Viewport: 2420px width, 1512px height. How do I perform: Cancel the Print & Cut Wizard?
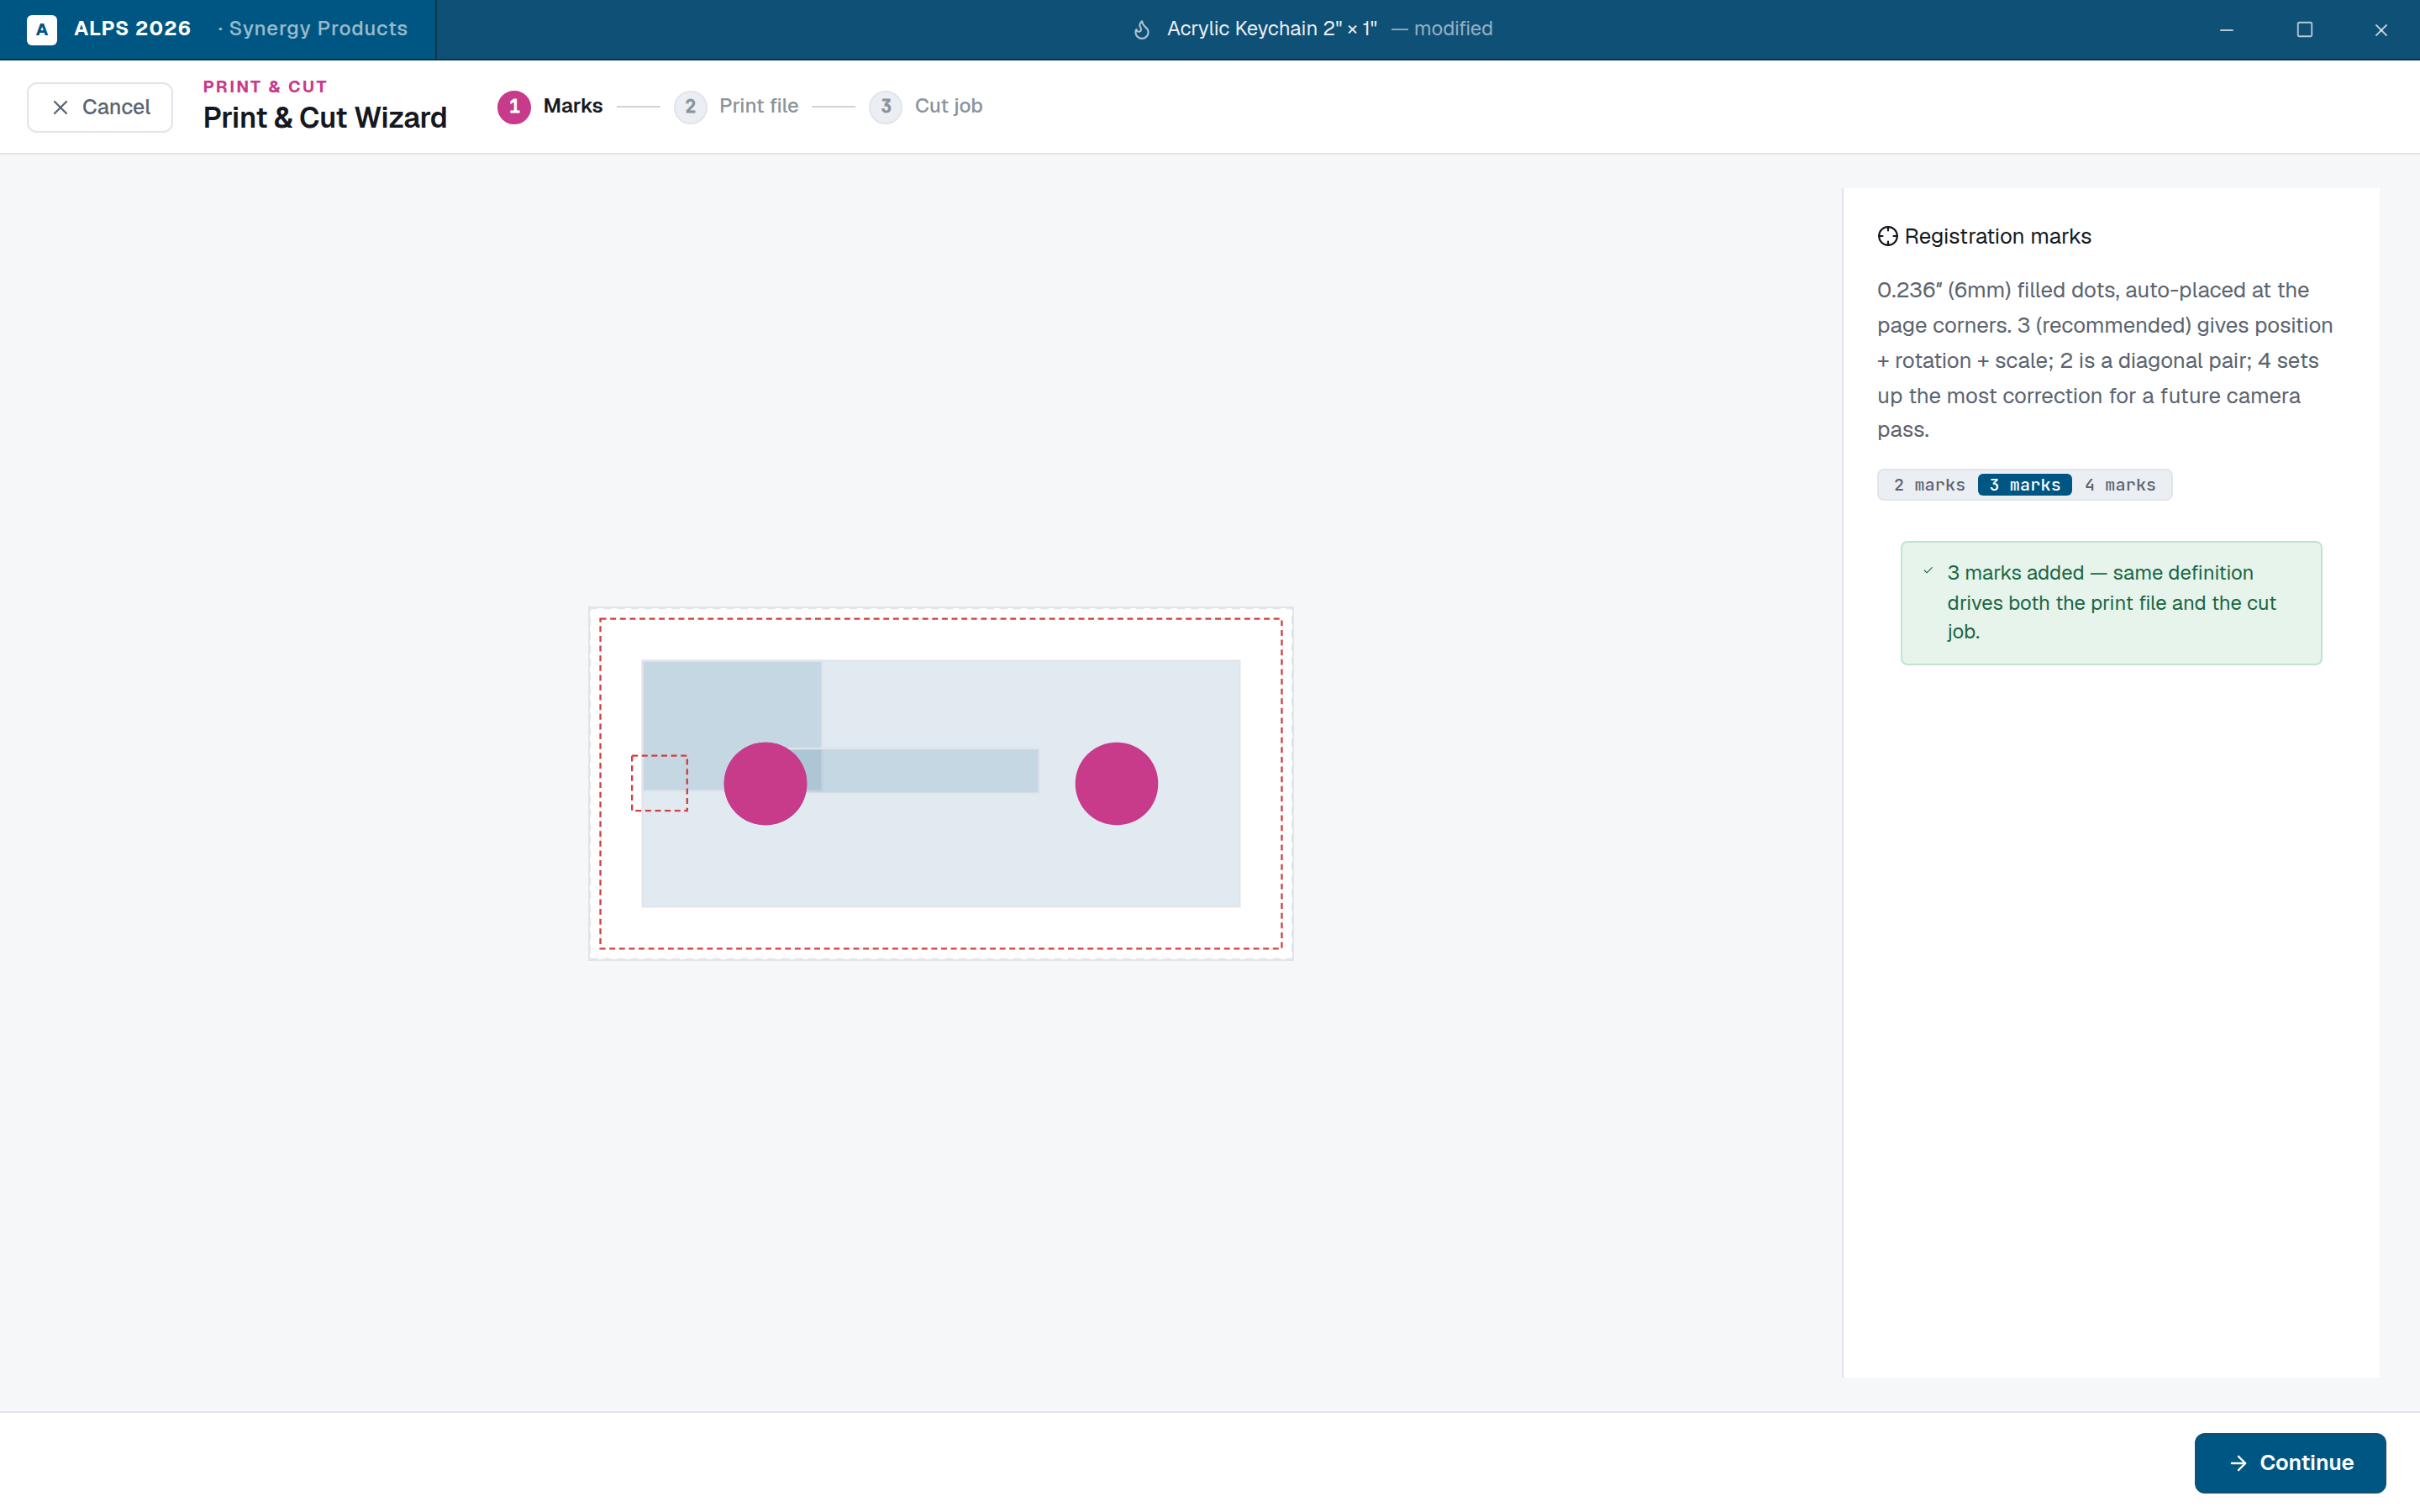(x=100, y=107)
